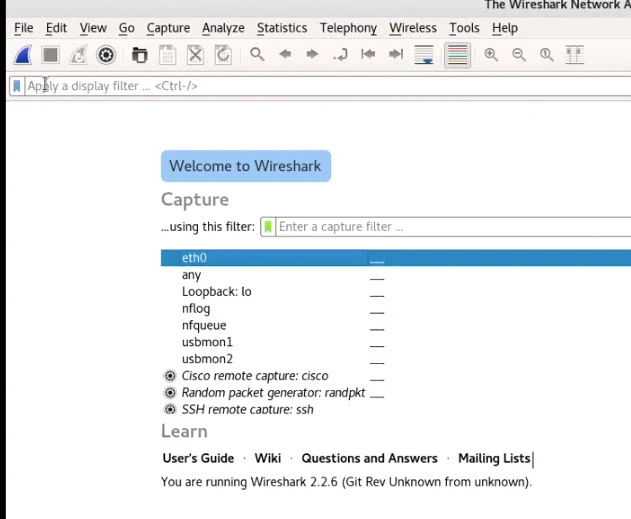Screen dimensions: 631x519
Task: Click Cisco remote capture settings gear icon
Action: click(170, 376)
